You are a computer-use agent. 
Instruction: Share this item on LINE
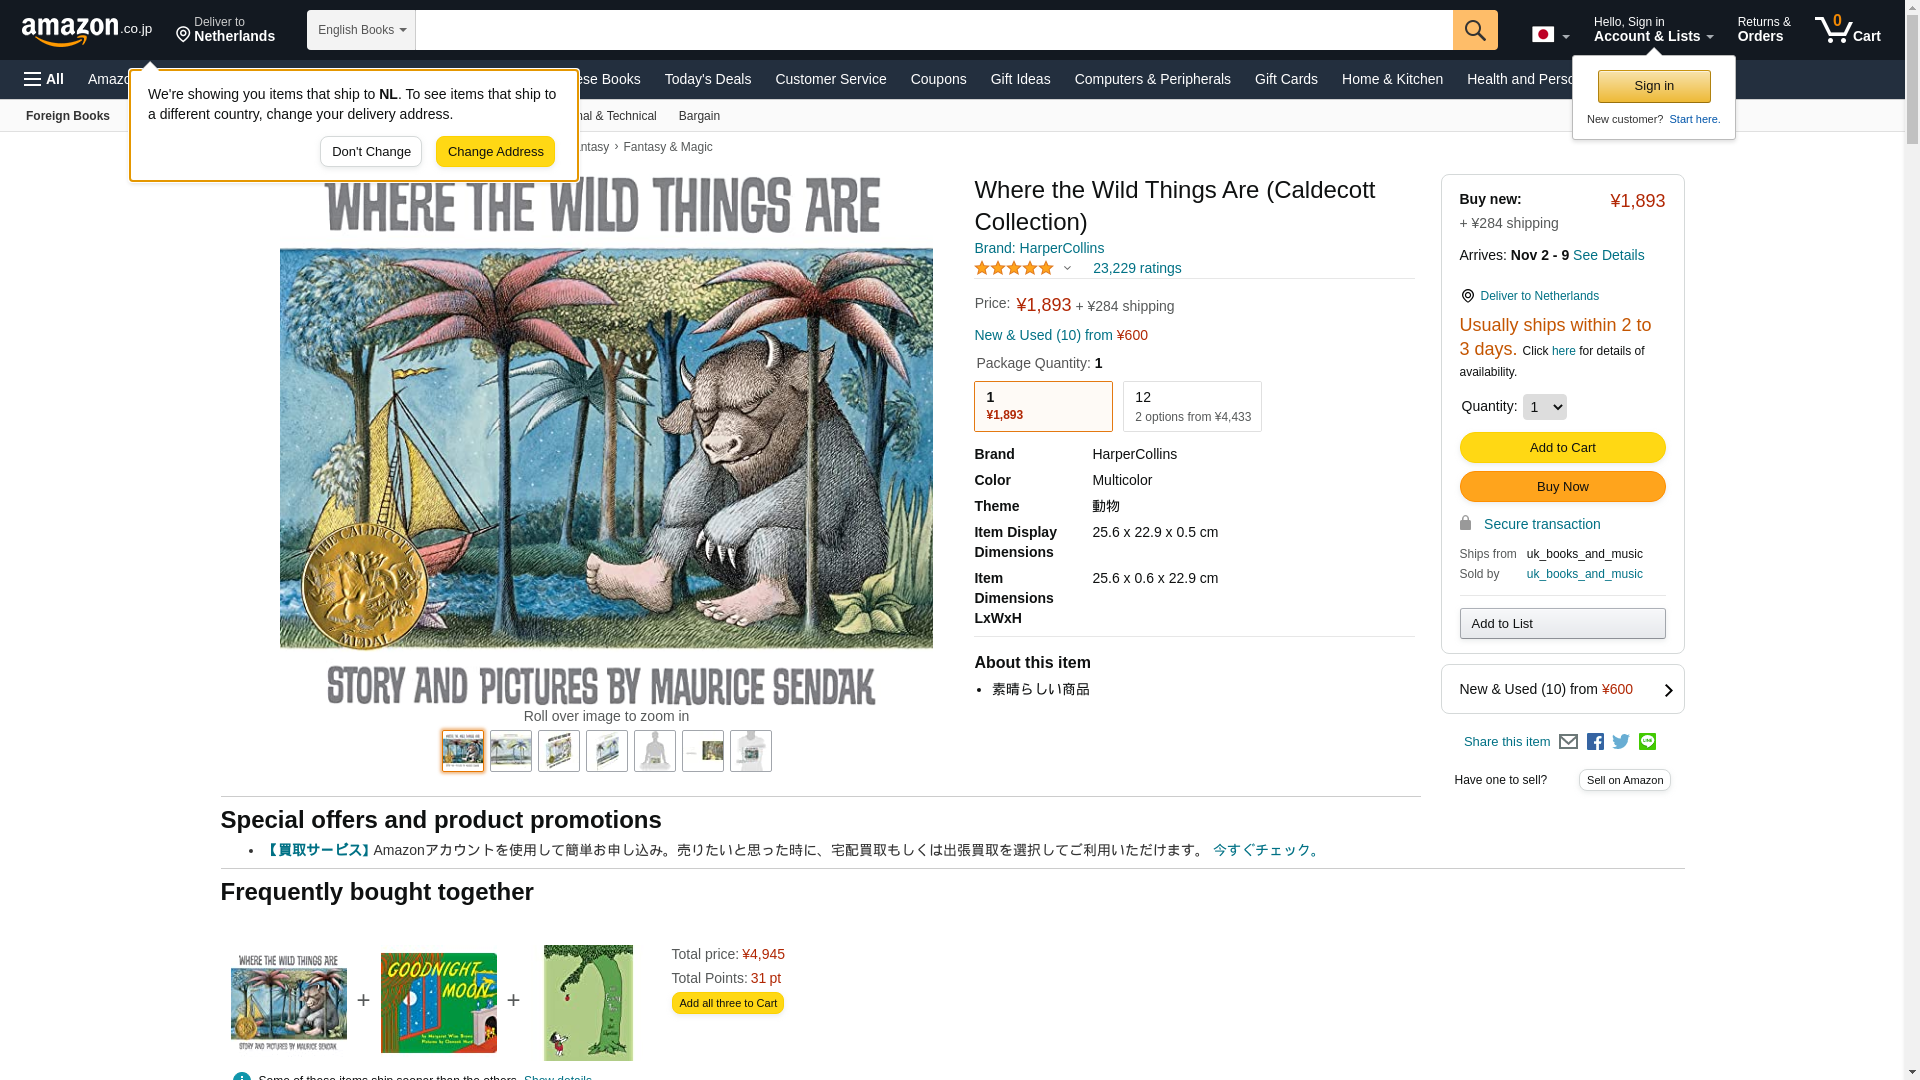tap(1647, 742)
